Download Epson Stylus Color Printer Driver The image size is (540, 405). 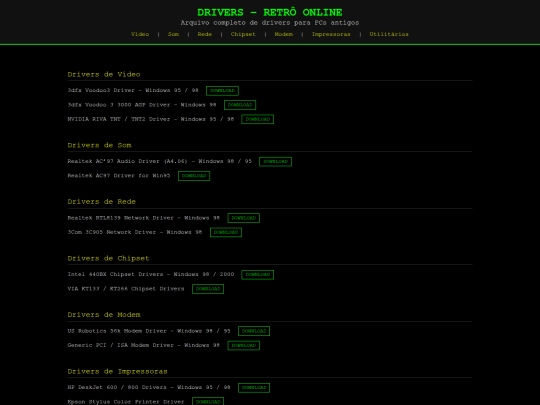click(x=208, y=402)
